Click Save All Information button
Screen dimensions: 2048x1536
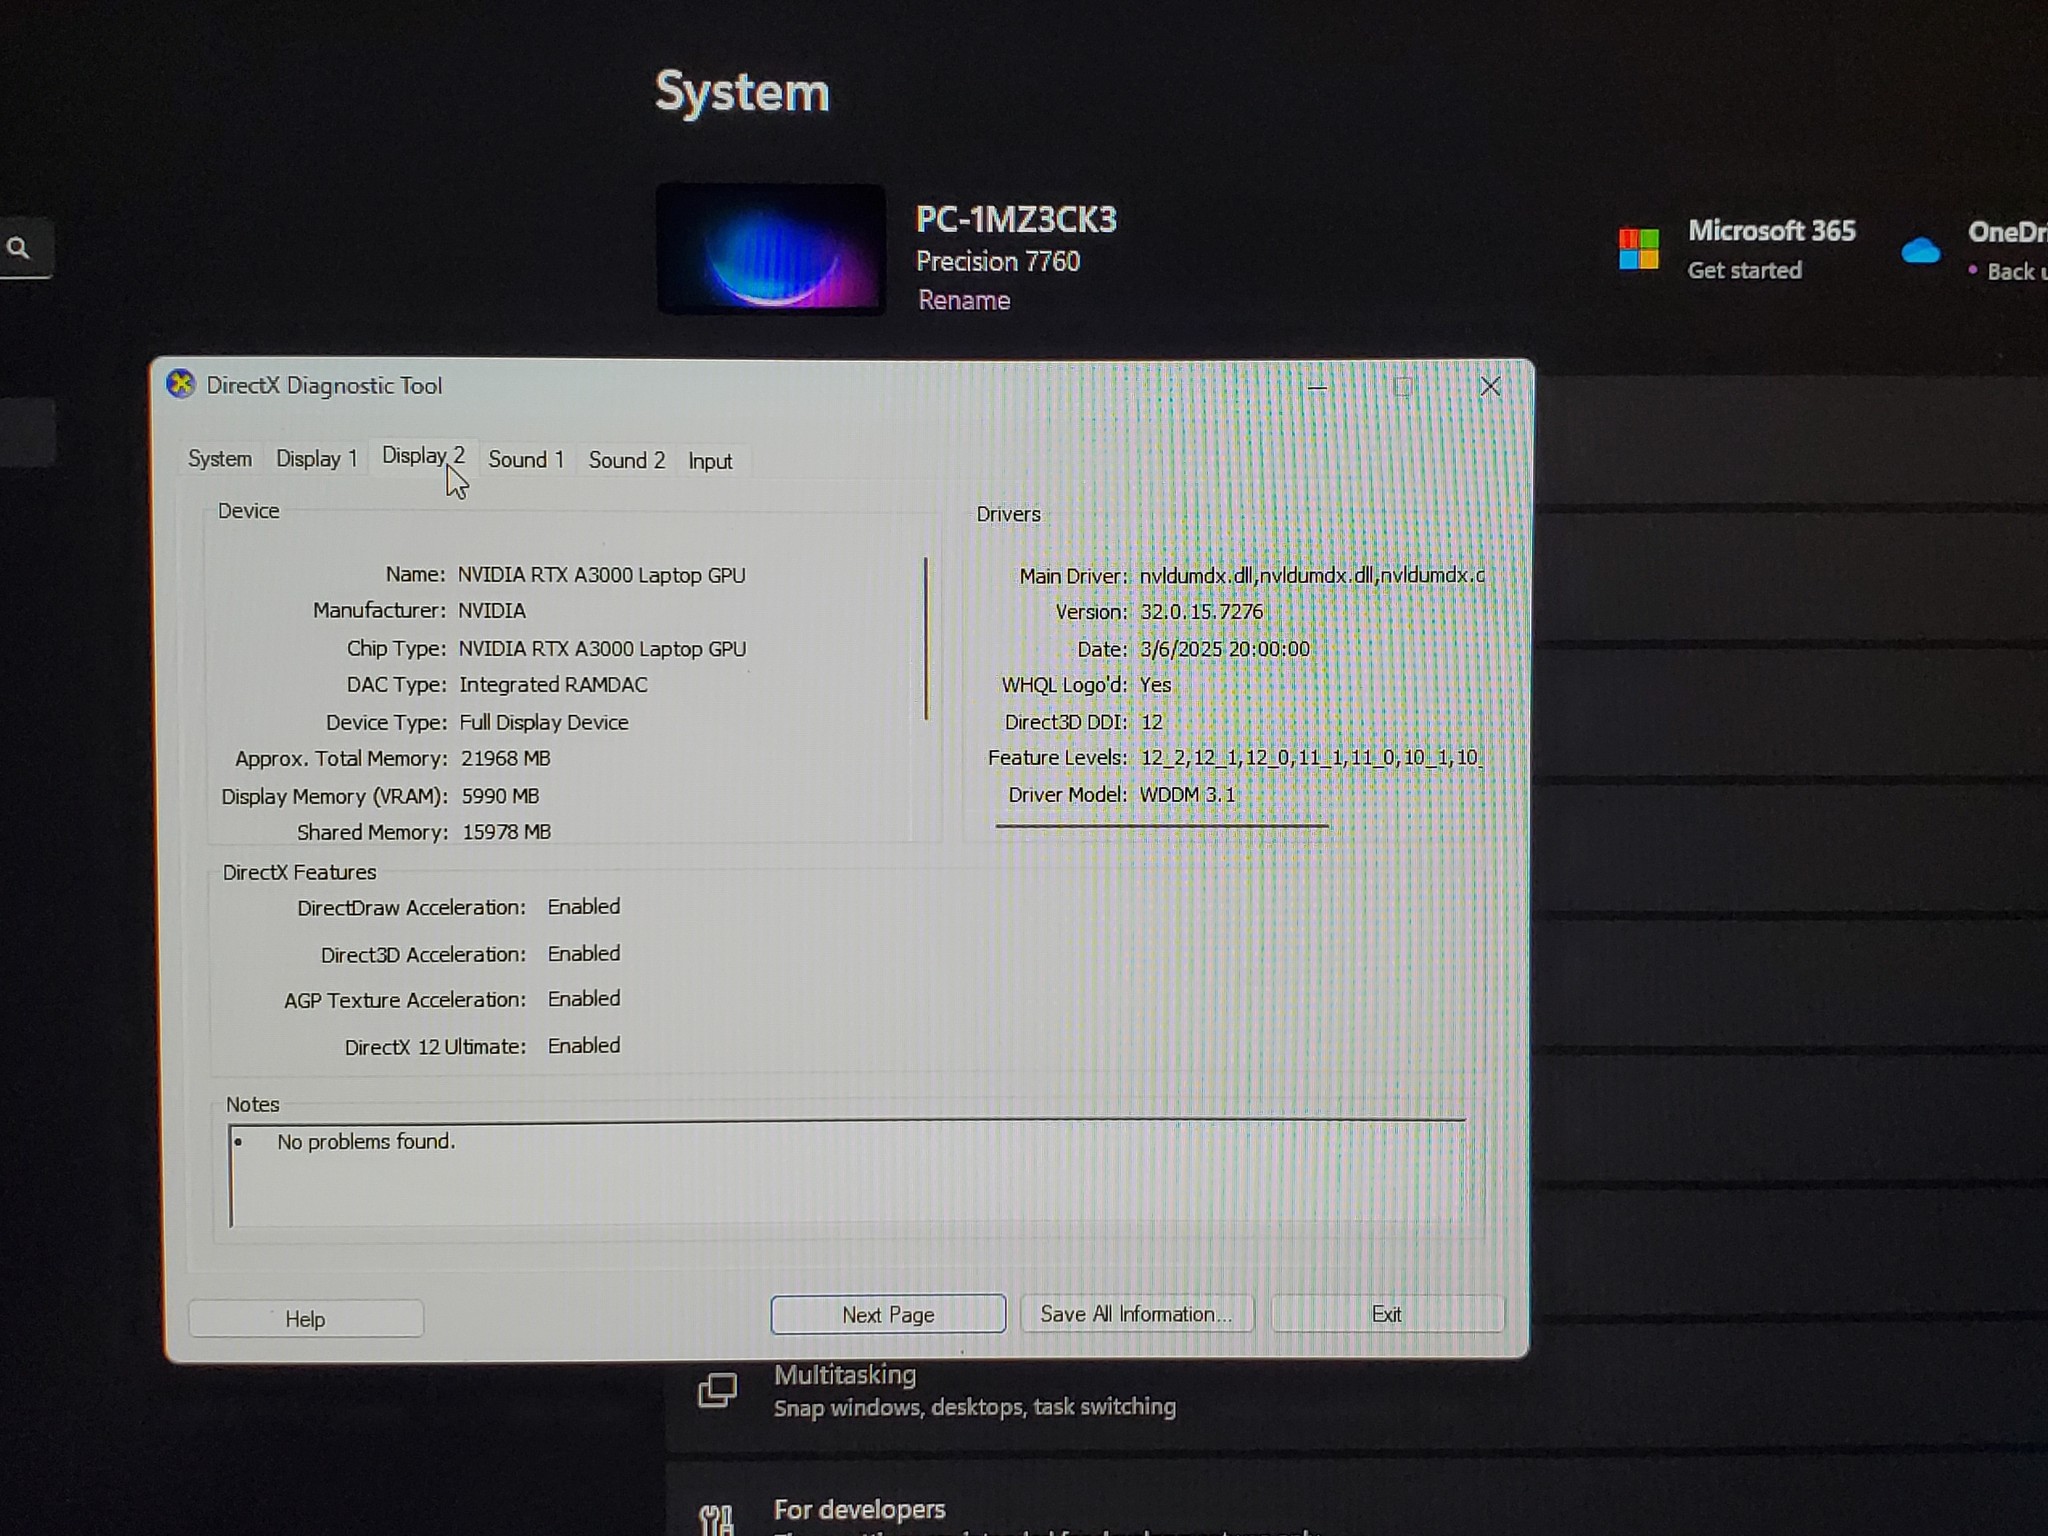pos(1137,1314)
